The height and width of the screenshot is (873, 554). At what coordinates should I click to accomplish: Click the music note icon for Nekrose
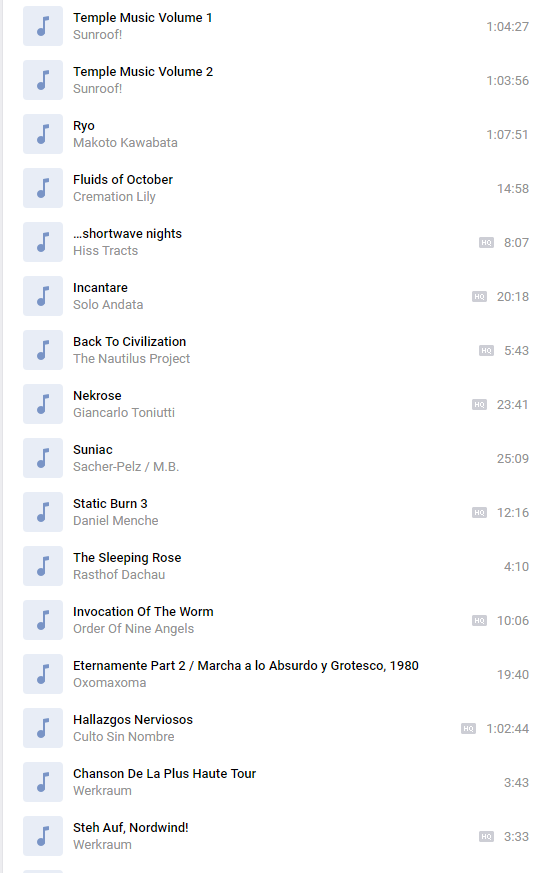43,404
